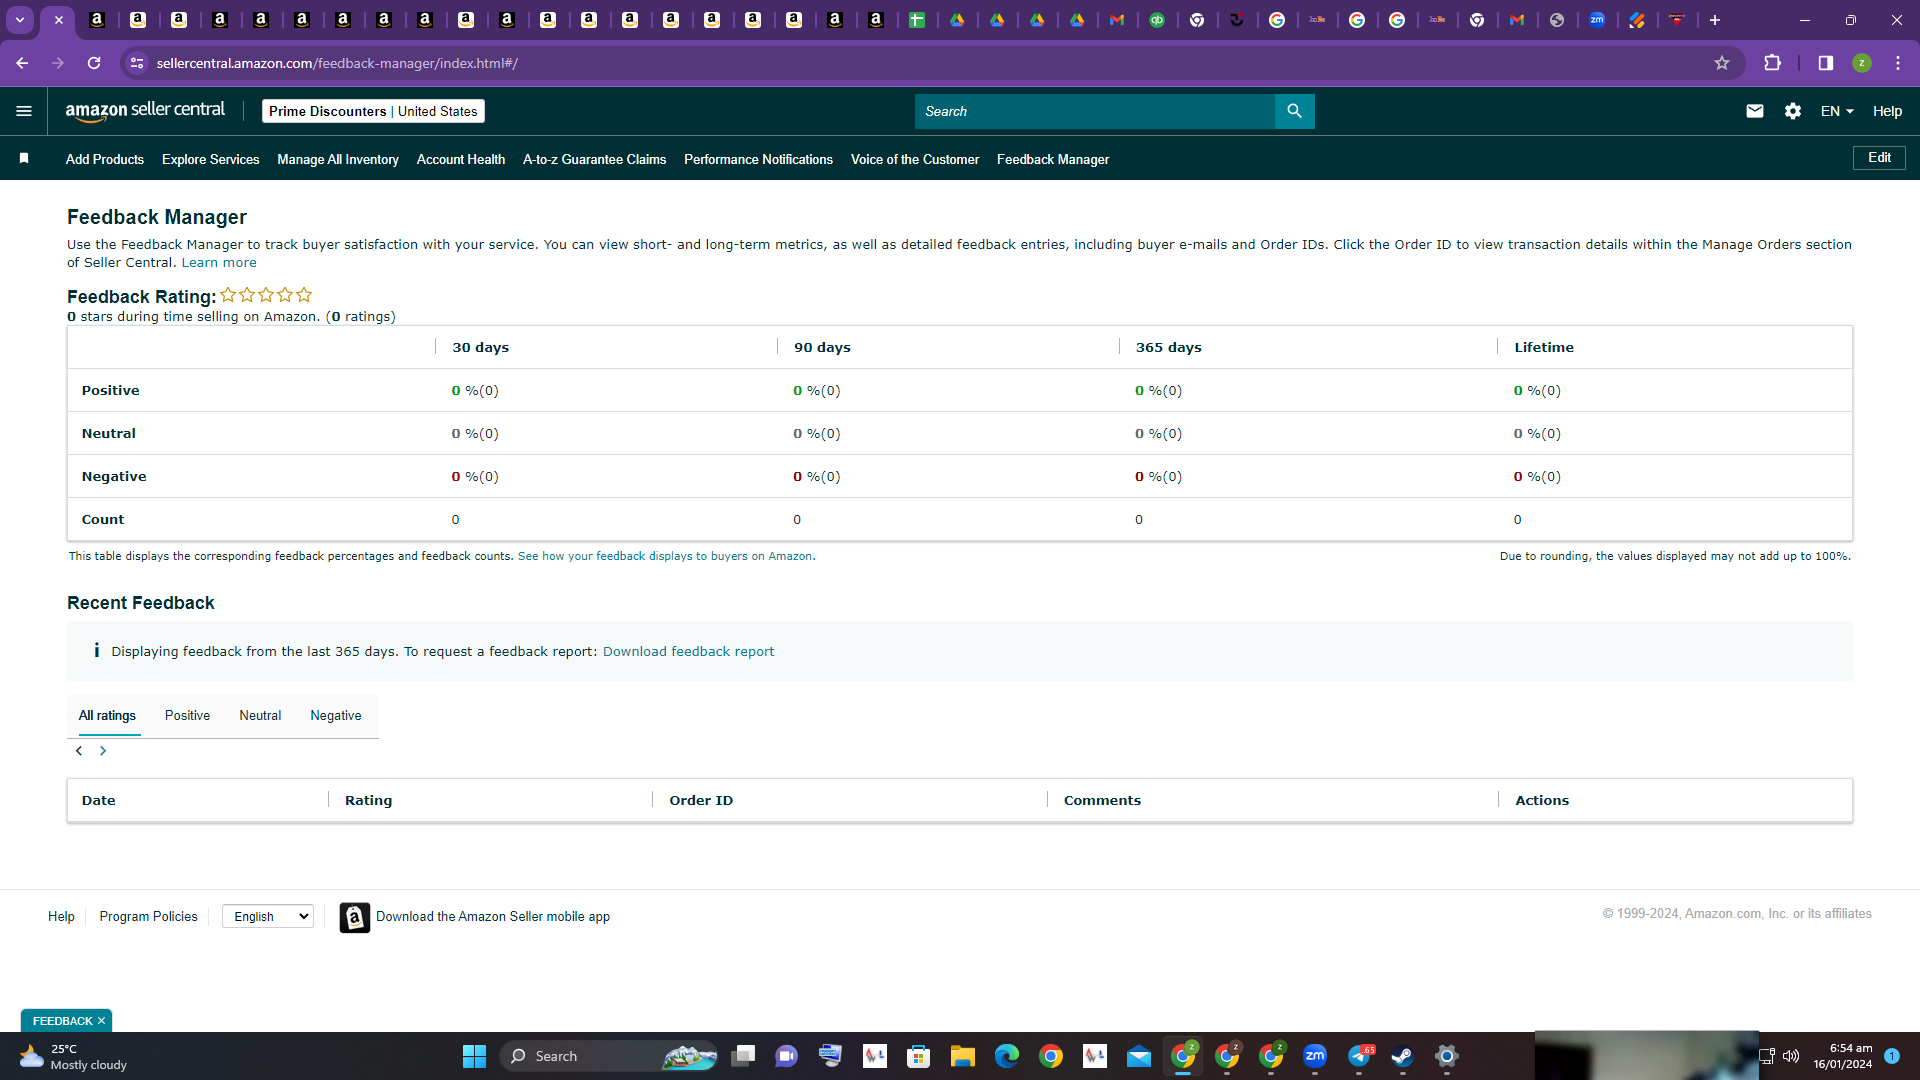The width and height of the screenshot is (1920, 1080).
Task: Select the All ratings tab
Action: point(107,716)
